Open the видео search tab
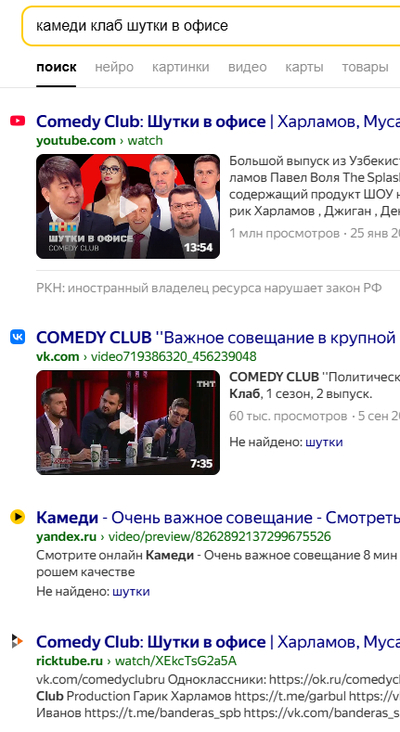The image size is (400, 732). tap(247, 67)
